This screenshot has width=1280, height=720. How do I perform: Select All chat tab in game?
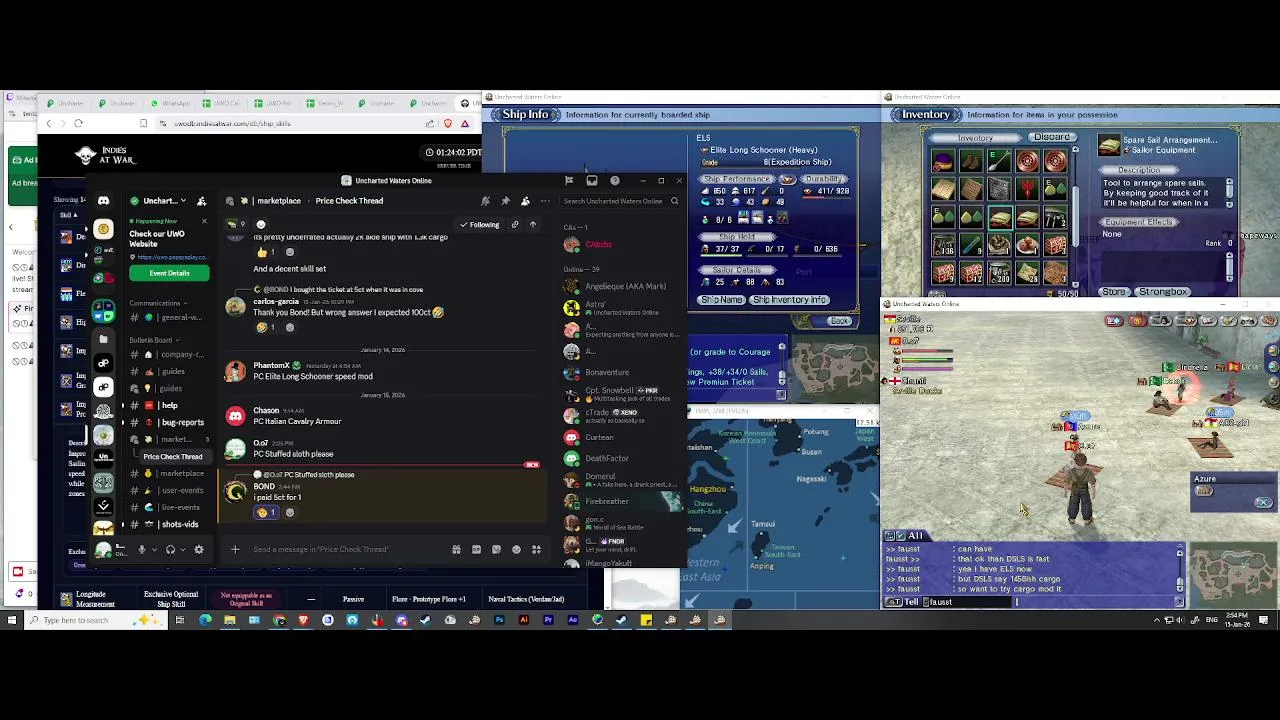click(915, 537)
